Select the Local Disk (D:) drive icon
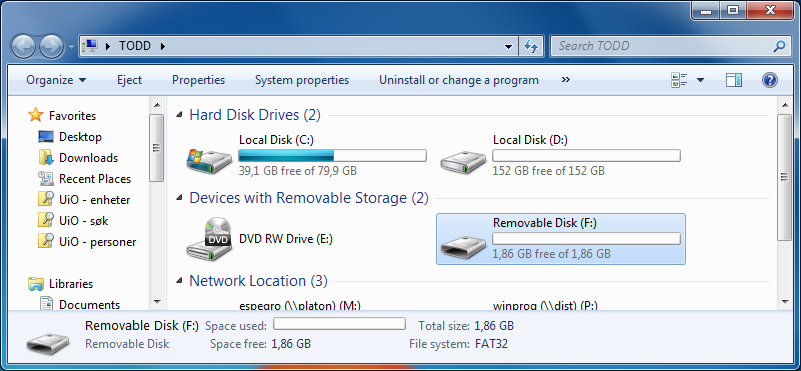Viewport: 801px width, 371px height. tap(463, 161)
